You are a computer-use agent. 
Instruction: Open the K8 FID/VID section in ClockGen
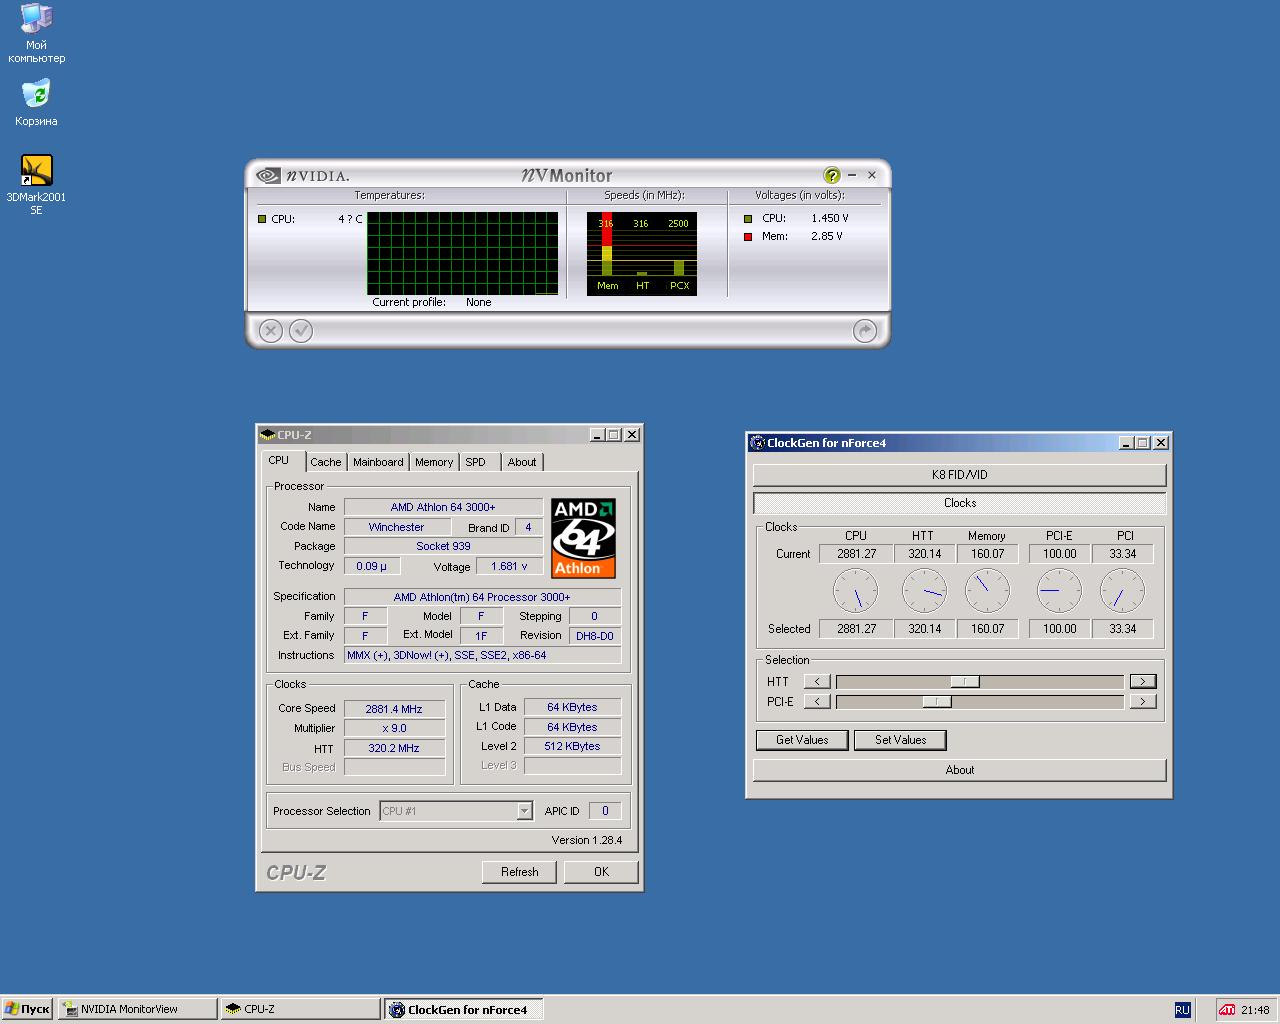pyautogui.click(x=960, y=475)
